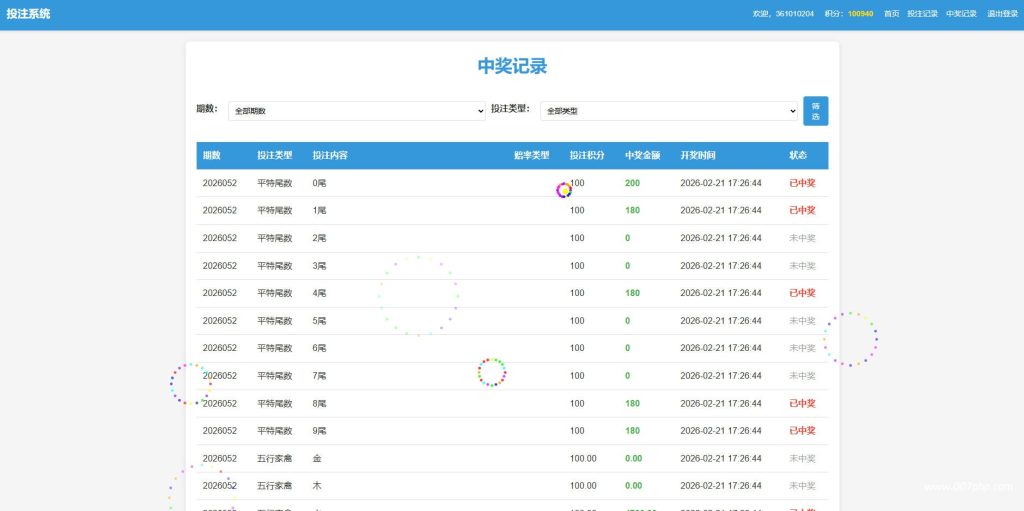Image resolution: width=1024 pixels, height=511 pixels.
Task: Click 100.00 bet points in the 金 row
Action: coord(583,459)
